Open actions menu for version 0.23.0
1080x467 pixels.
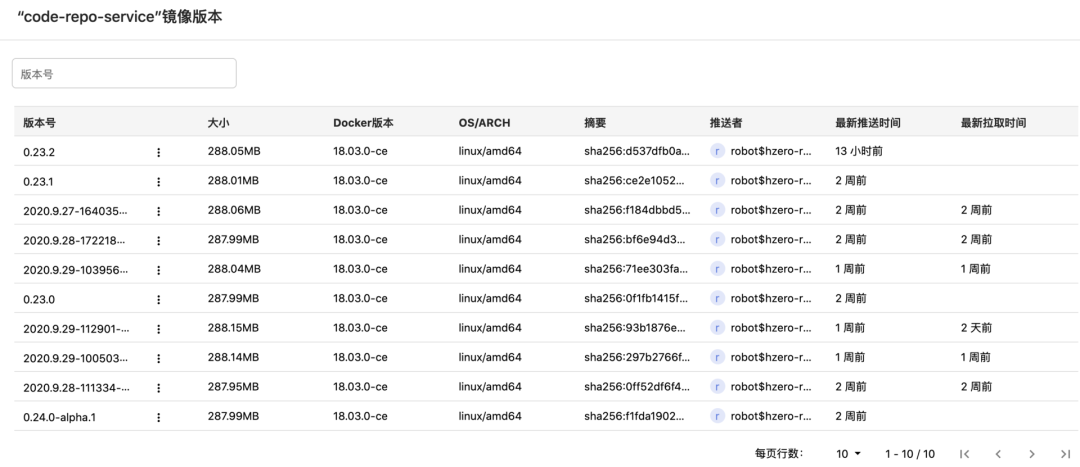click(158, 299)
